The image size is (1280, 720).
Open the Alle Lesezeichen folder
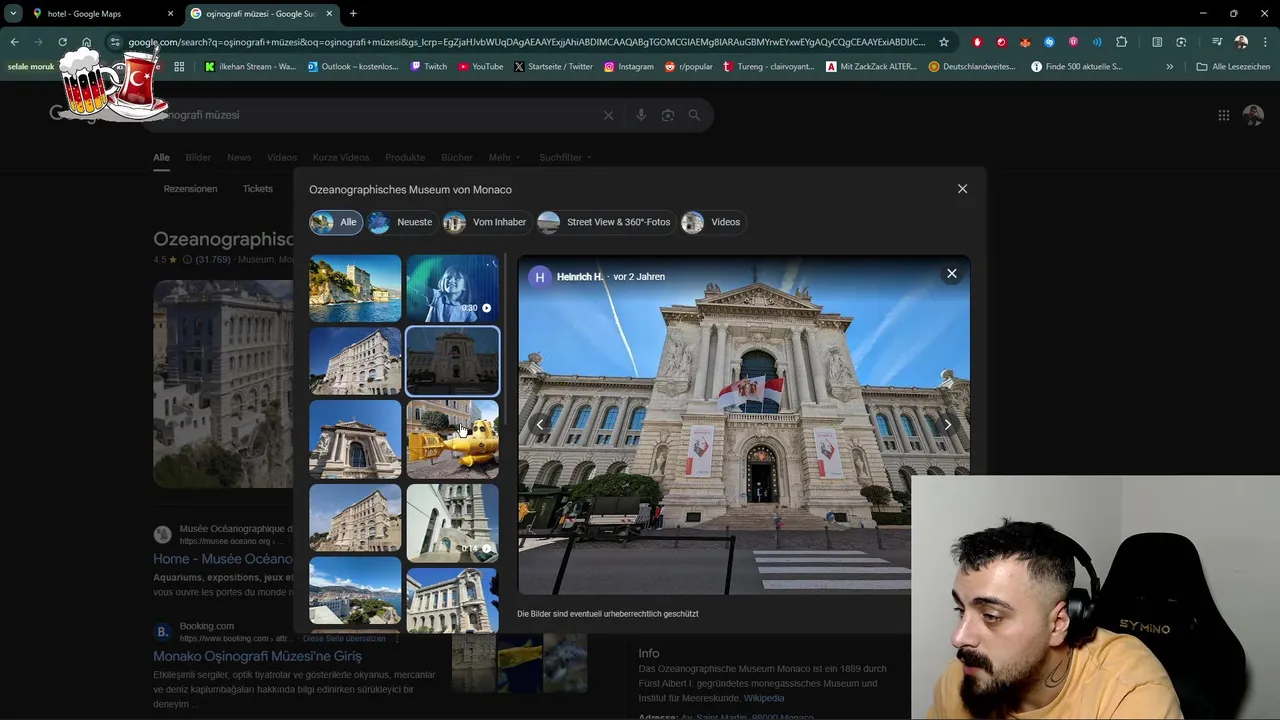[x=1233, y=67]
